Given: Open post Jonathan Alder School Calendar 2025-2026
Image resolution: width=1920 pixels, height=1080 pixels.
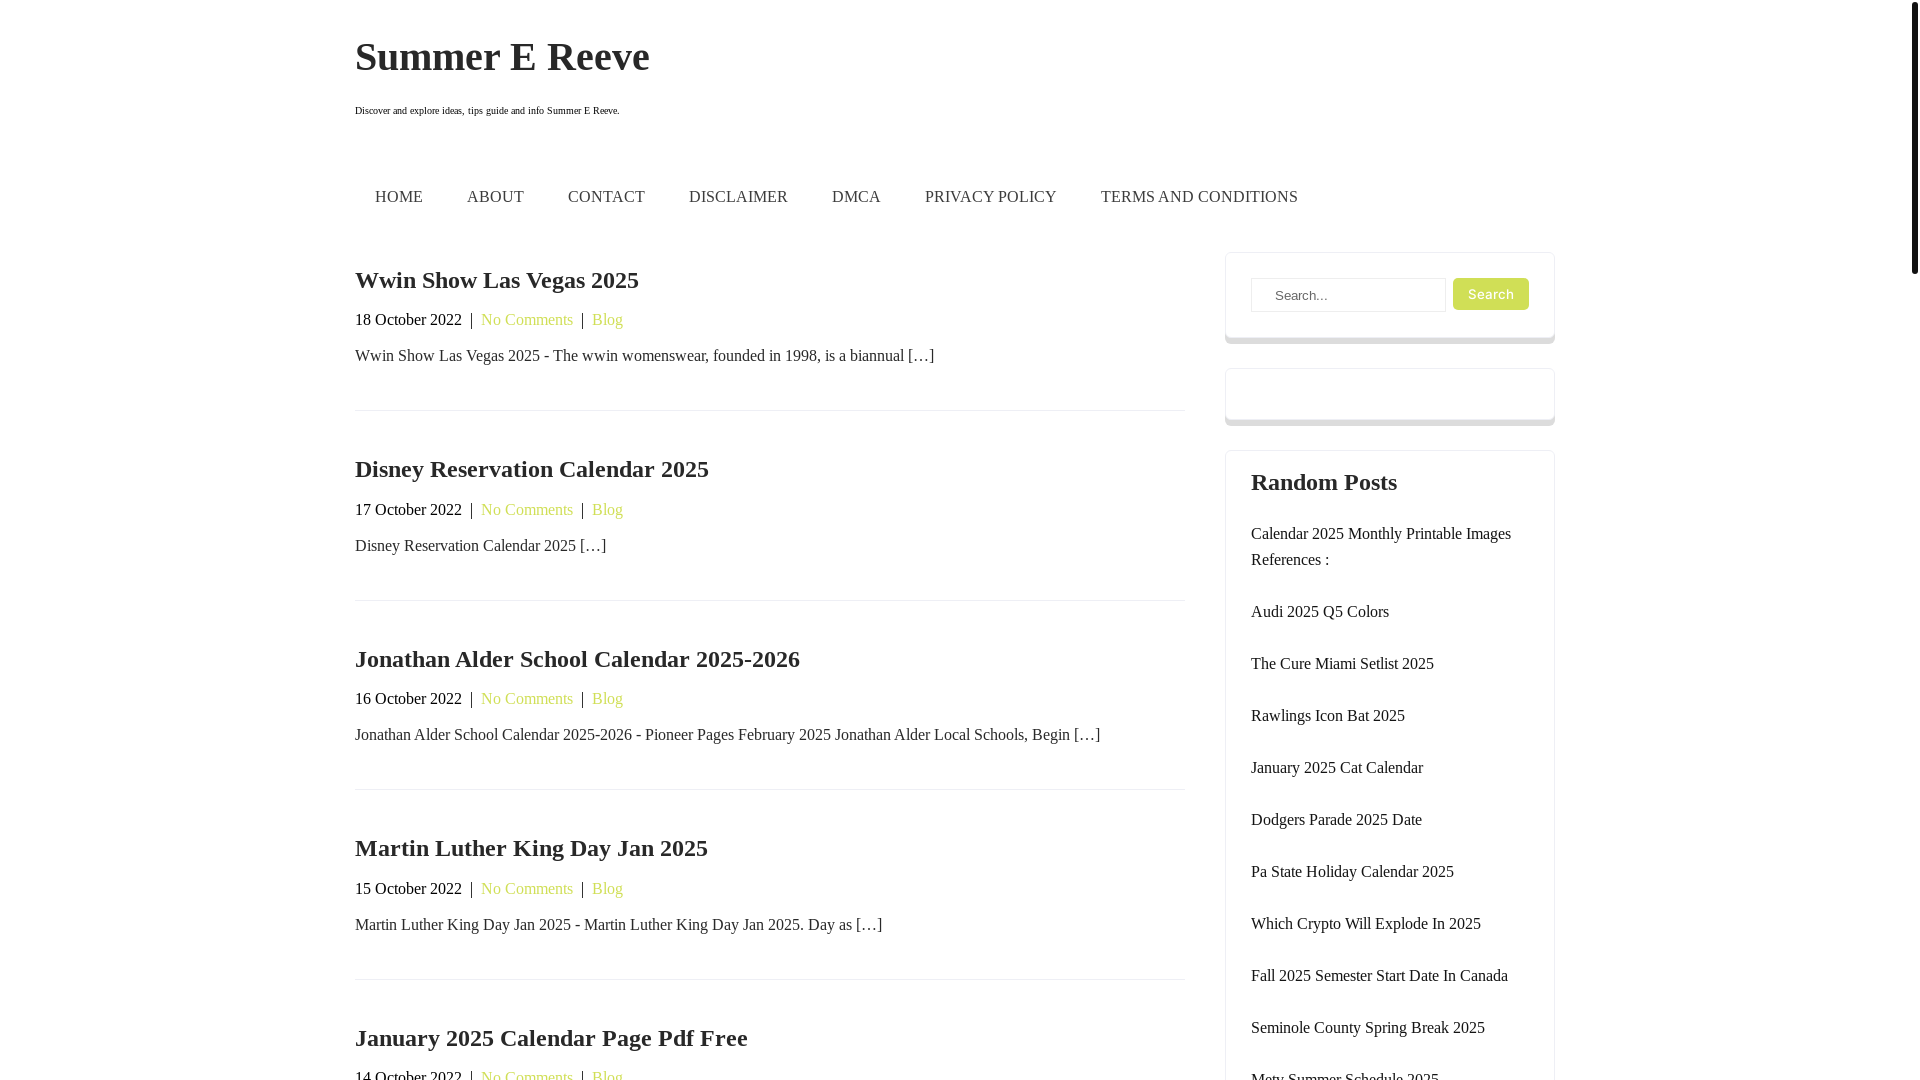Looking at the screenshot, I should [x=577, y=659].
